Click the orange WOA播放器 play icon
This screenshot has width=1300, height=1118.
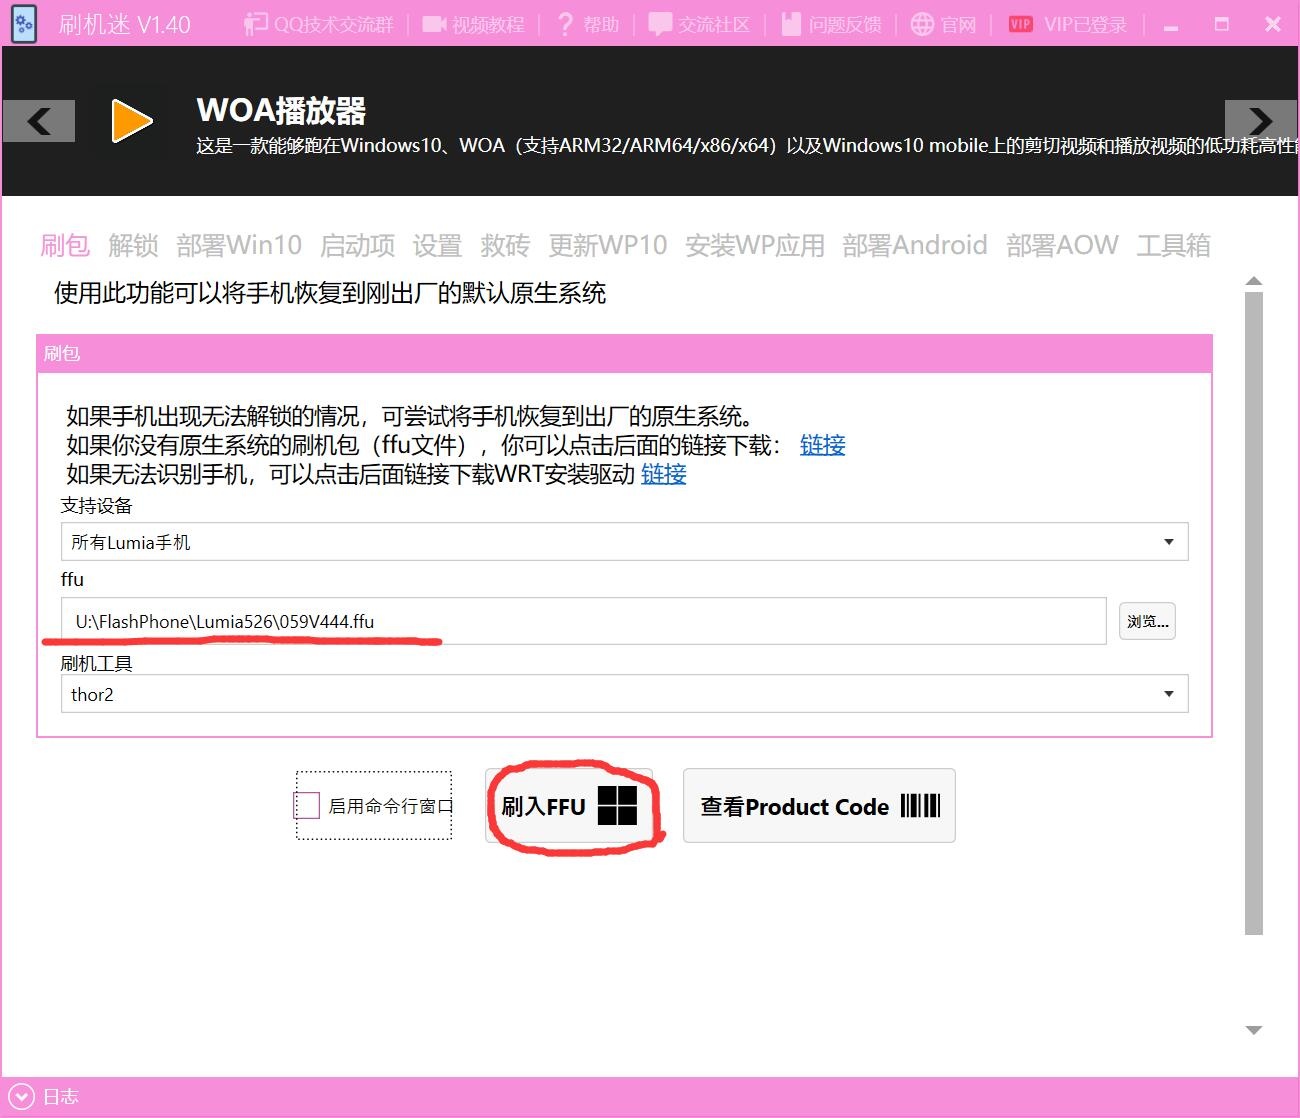[x=131, y=121]
